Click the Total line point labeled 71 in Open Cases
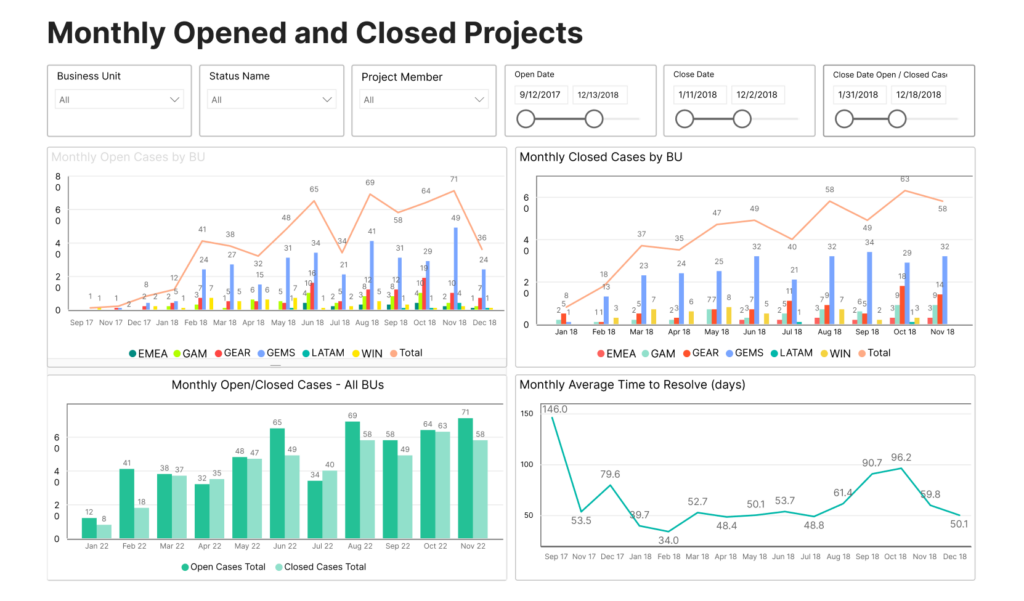 click(x=454, y=191)
